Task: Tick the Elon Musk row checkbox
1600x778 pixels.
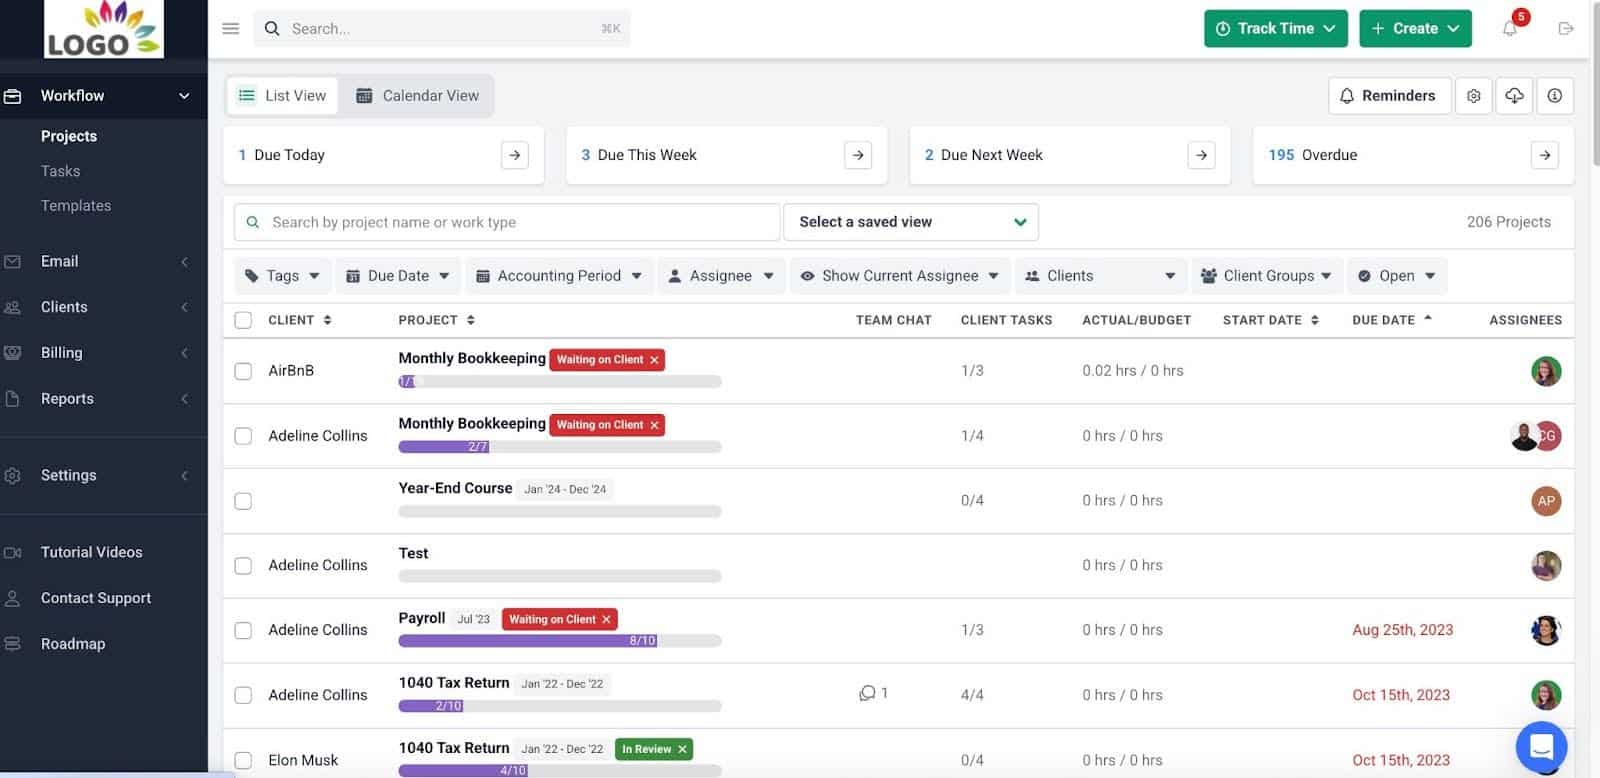Action: tap(243, 760)
